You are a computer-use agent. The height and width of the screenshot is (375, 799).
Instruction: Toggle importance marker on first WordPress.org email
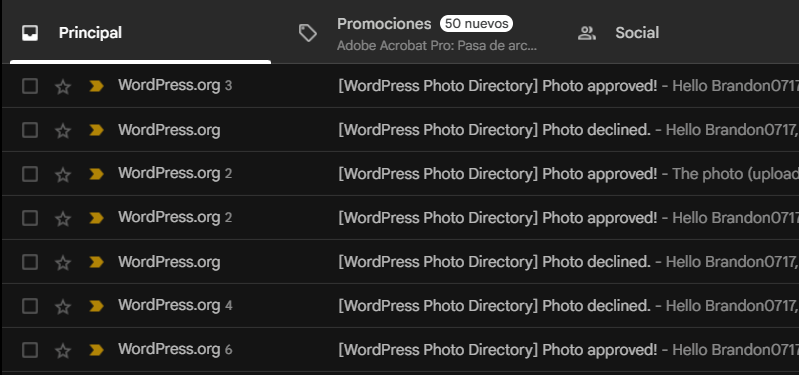pos(96,87)
